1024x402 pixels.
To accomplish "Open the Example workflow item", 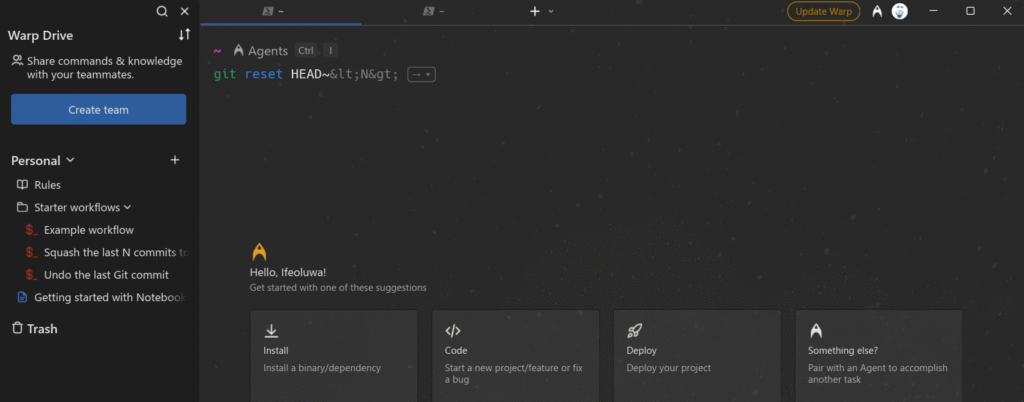I will (89, 230).
